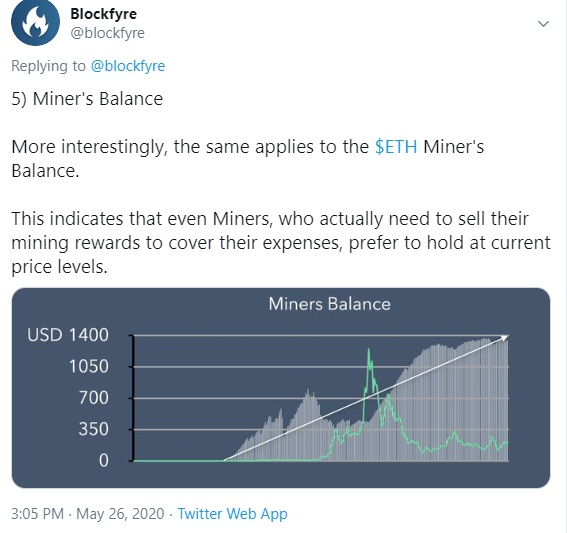Click the "price levels." tweet text

[x=60, y=267]
